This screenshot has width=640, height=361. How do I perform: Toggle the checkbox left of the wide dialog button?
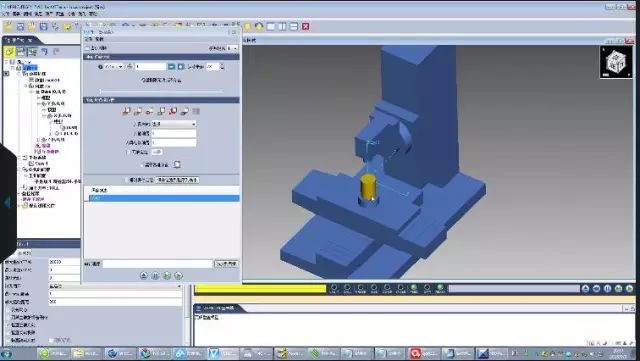(x=127, y=180)
